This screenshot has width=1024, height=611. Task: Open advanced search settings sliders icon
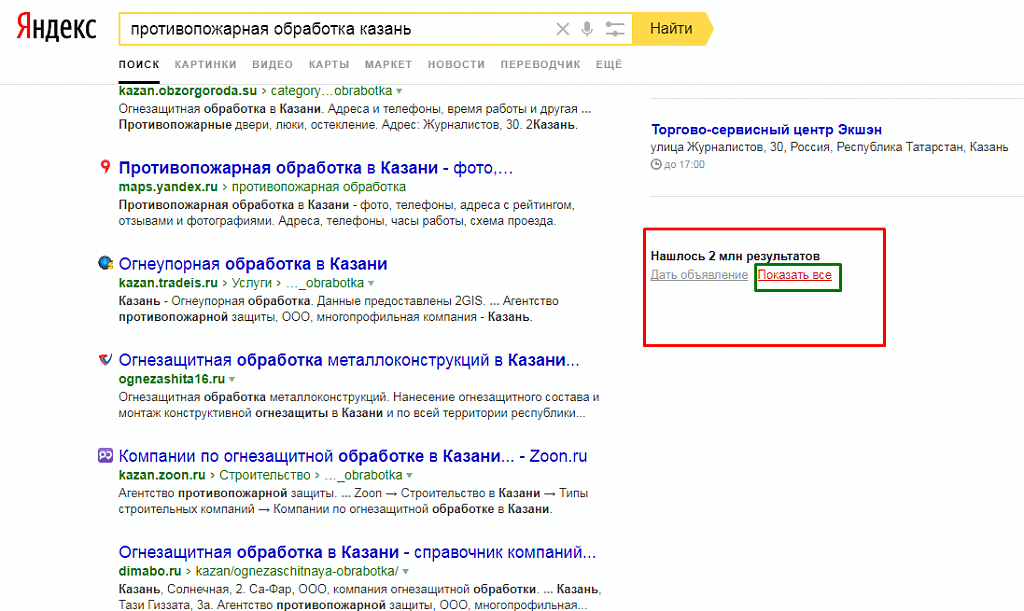(615, 29)
